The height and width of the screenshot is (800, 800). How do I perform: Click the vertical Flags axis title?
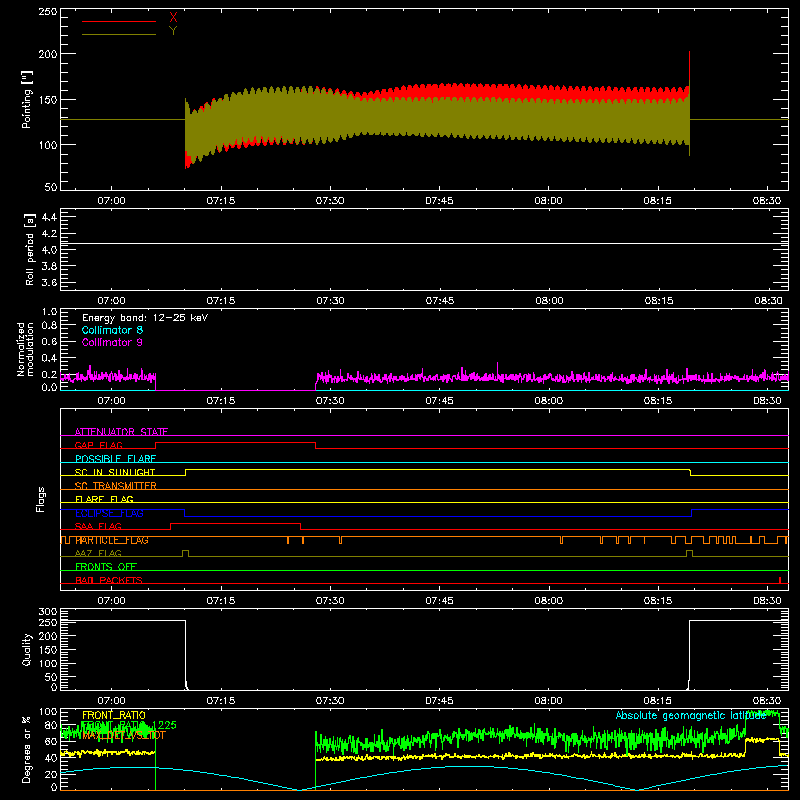41,499
